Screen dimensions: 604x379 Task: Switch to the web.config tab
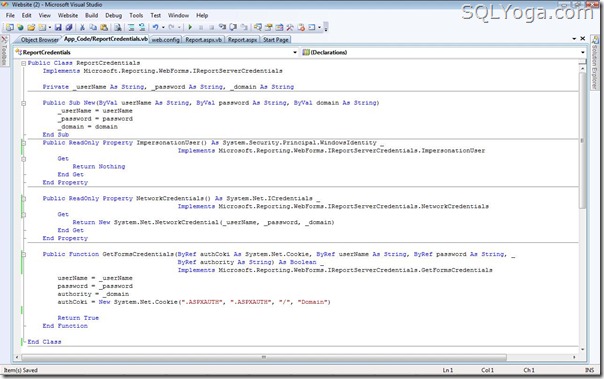[x=165, y=39]
